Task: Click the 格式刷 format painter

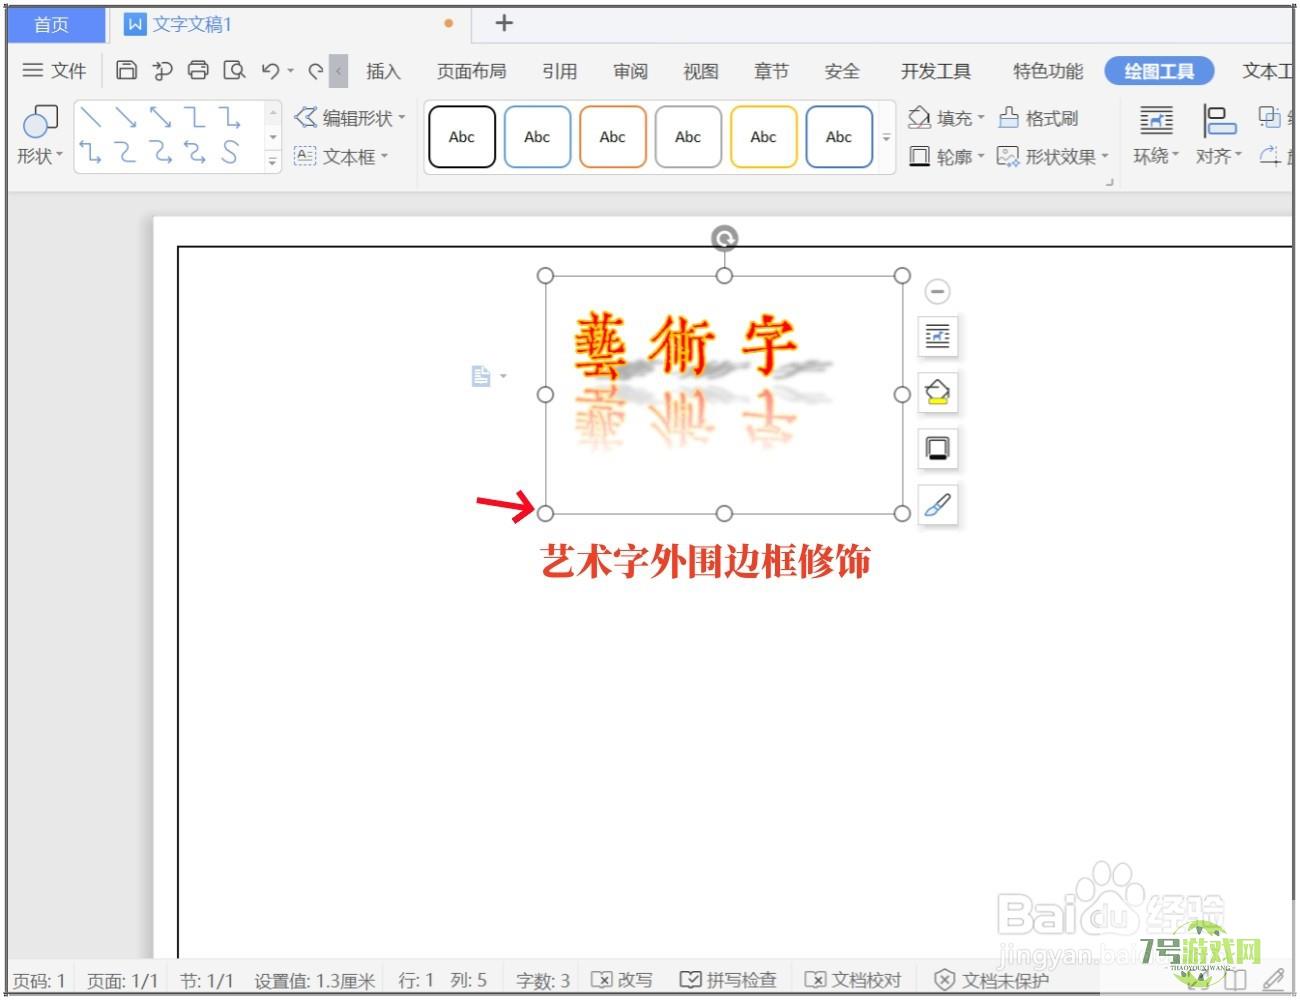Action: tap(1039, 118)
